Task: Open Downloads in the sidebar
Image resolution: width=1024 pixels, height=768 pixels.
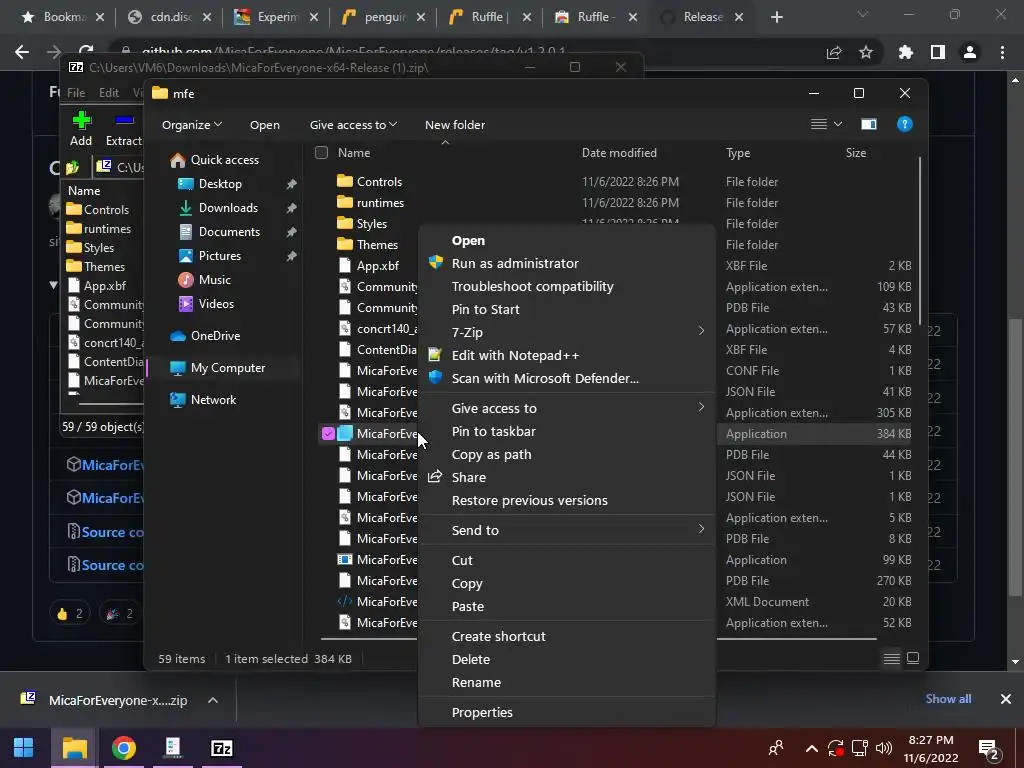Action: tap(219, 208)
